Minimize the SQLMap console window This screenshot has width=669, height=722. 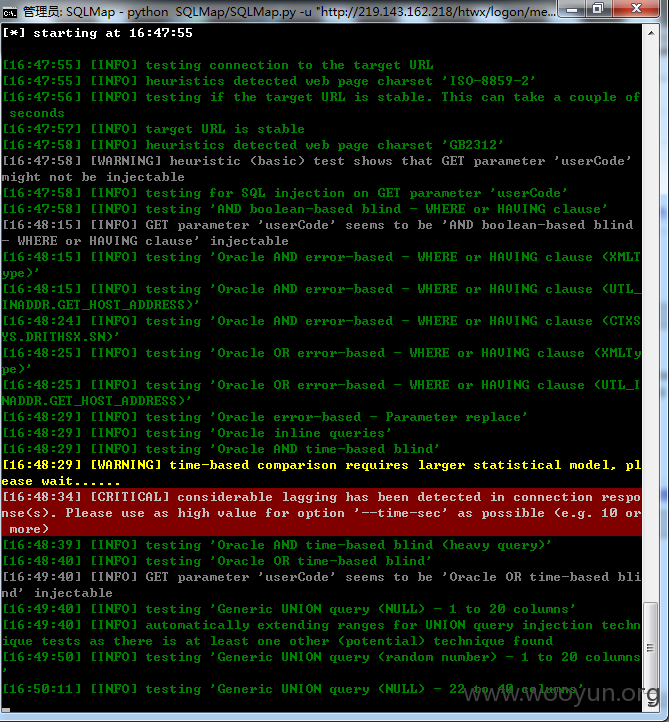(572, 9)
